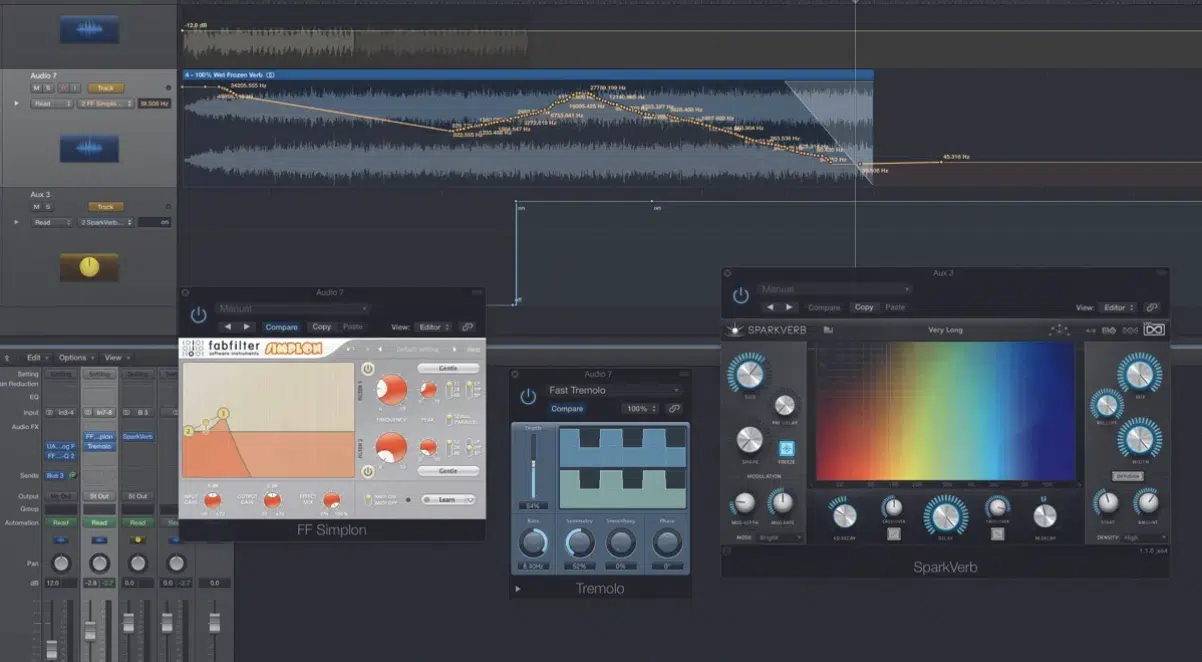Open Audio 7 automation parameter FF Simplon dropdown
Screen dimensions: 1202x662
tap(106, 103)
